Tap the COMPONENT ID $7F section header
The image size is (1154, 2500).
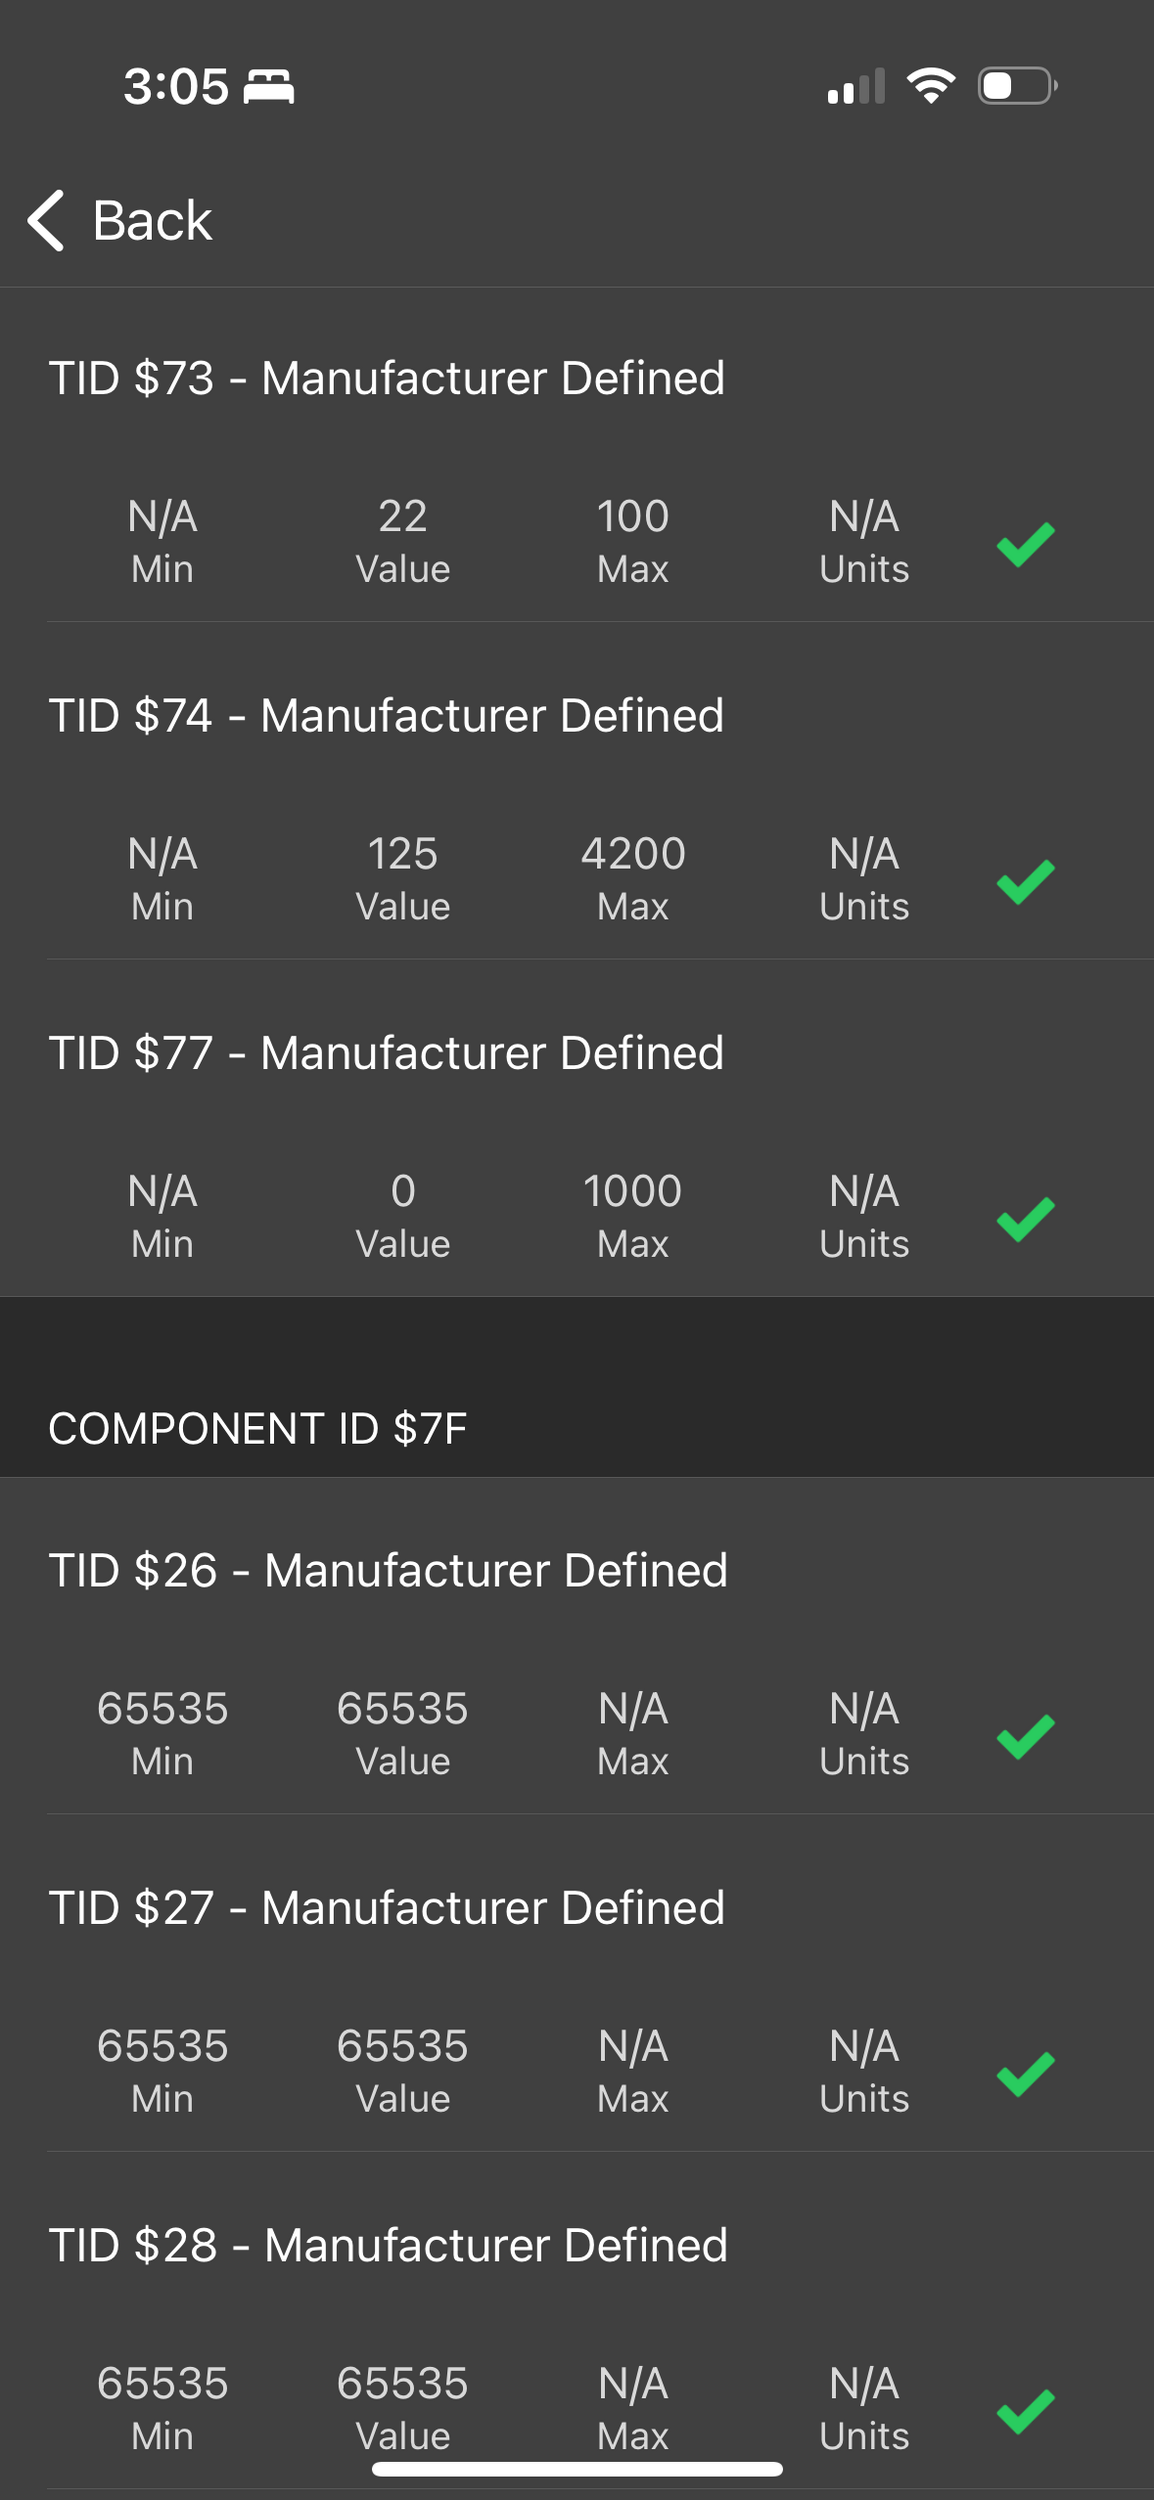pos(258,1428)
